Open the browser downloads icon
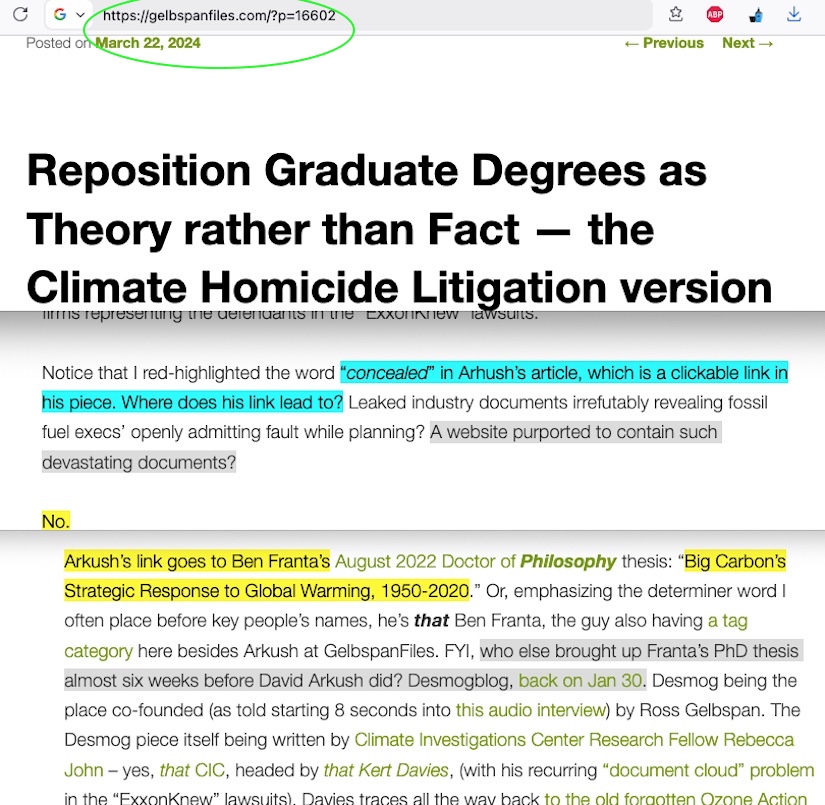825x805 pixels. pyautogui.click(x=794, y=14)
